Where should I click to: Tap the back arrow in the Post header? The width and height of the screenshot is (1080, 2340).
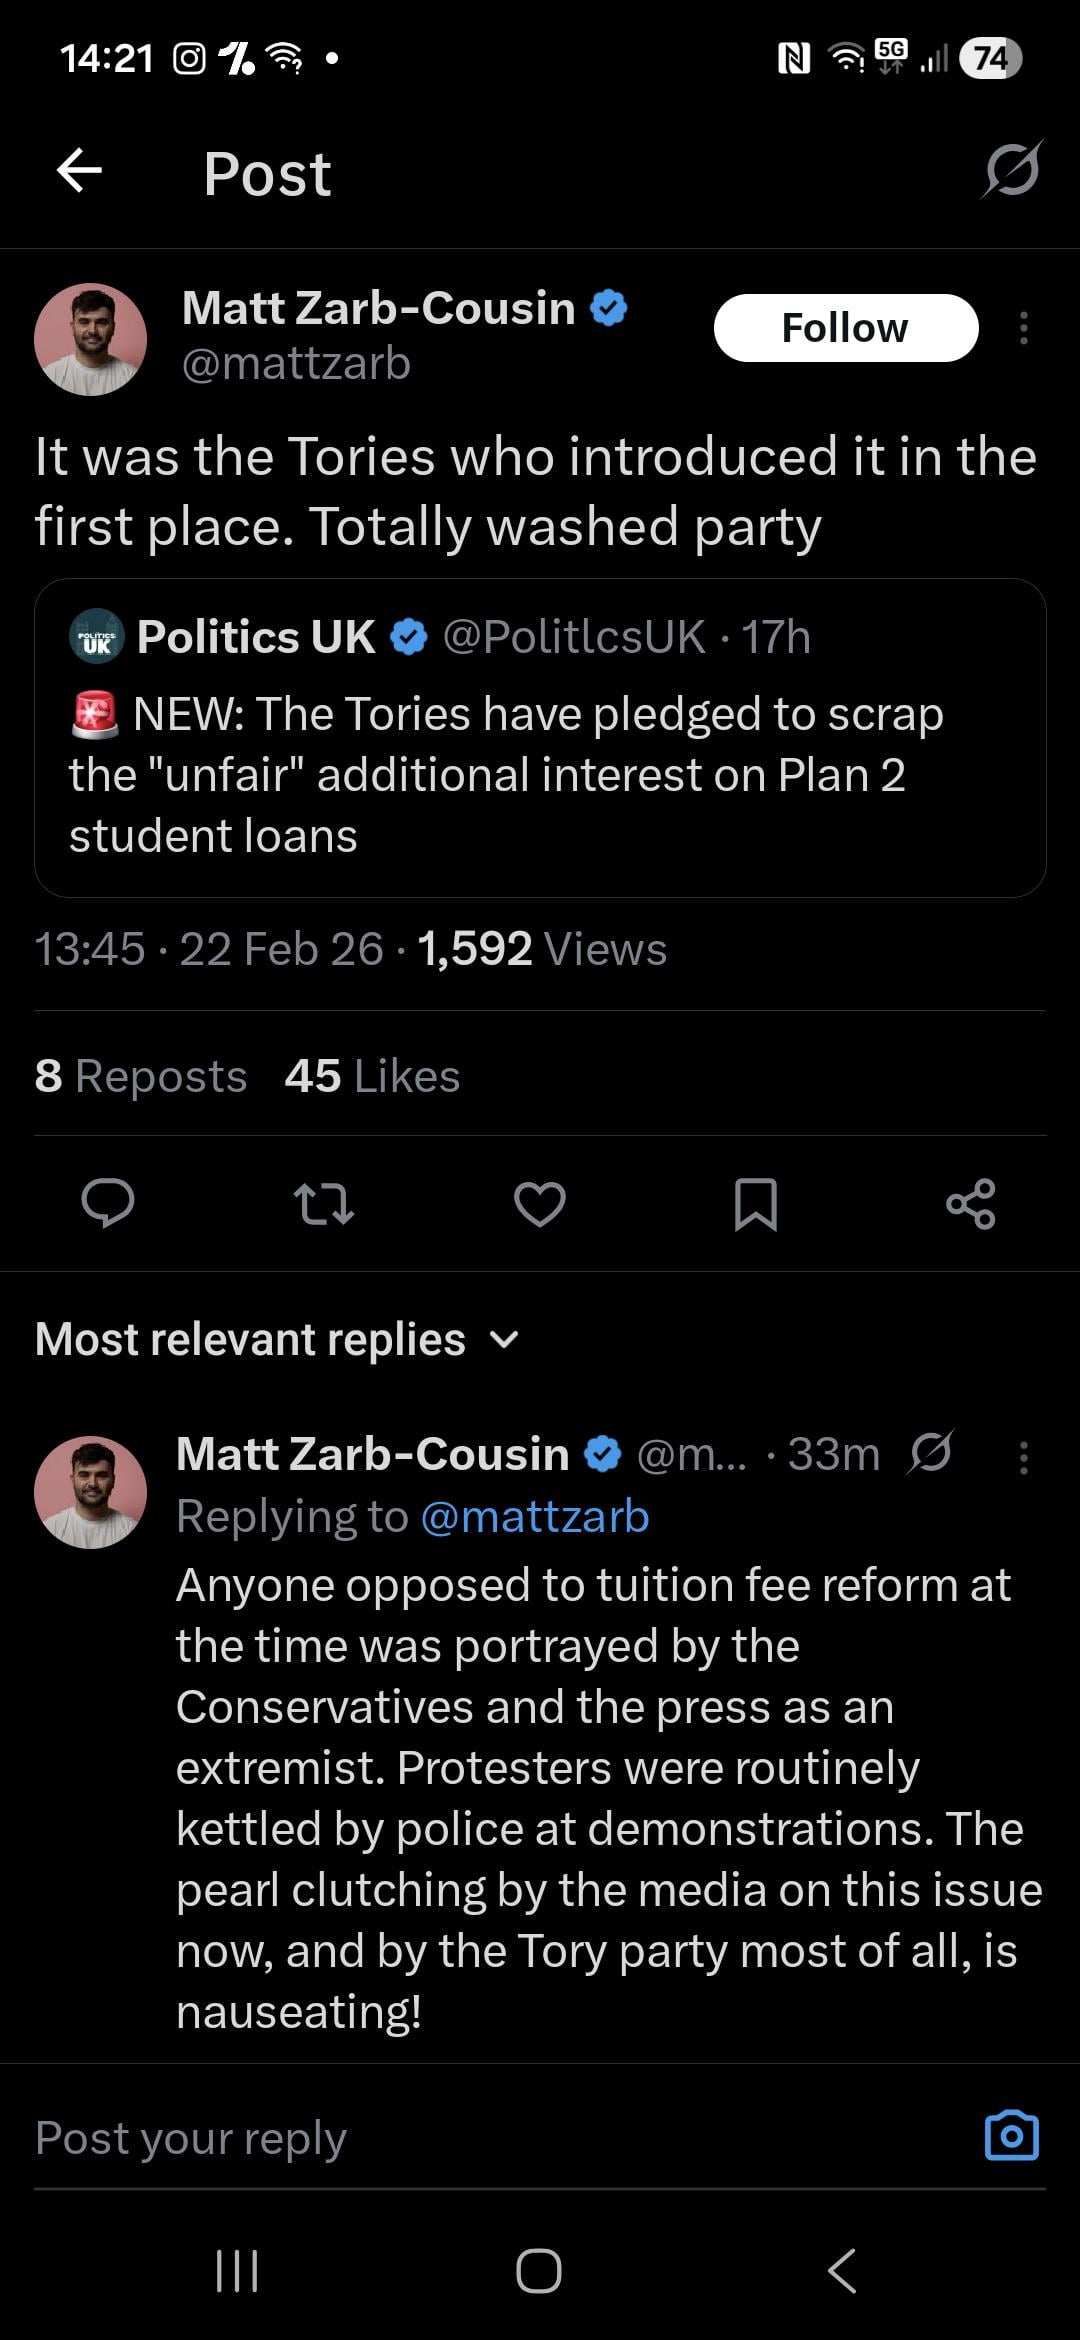click(80, 170)
